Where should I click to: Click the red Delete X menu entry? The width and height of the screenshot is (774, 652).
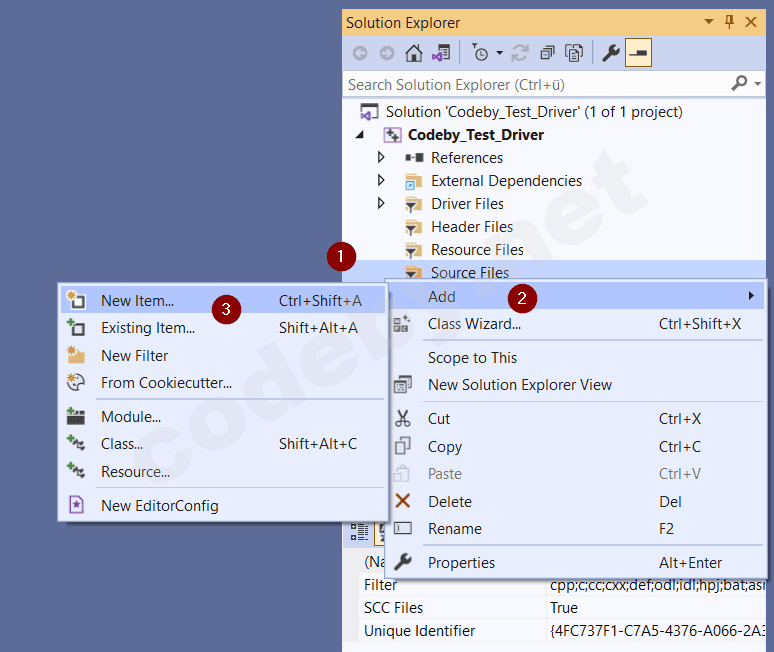coord(449,502)
